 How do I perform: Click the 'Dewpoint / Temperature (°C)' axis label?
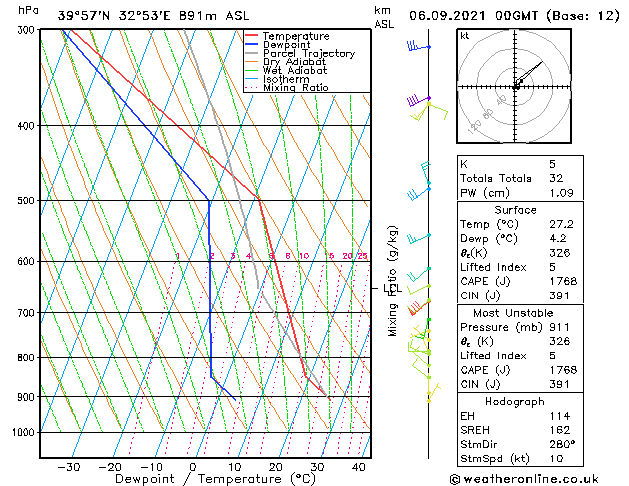point(202,479)
